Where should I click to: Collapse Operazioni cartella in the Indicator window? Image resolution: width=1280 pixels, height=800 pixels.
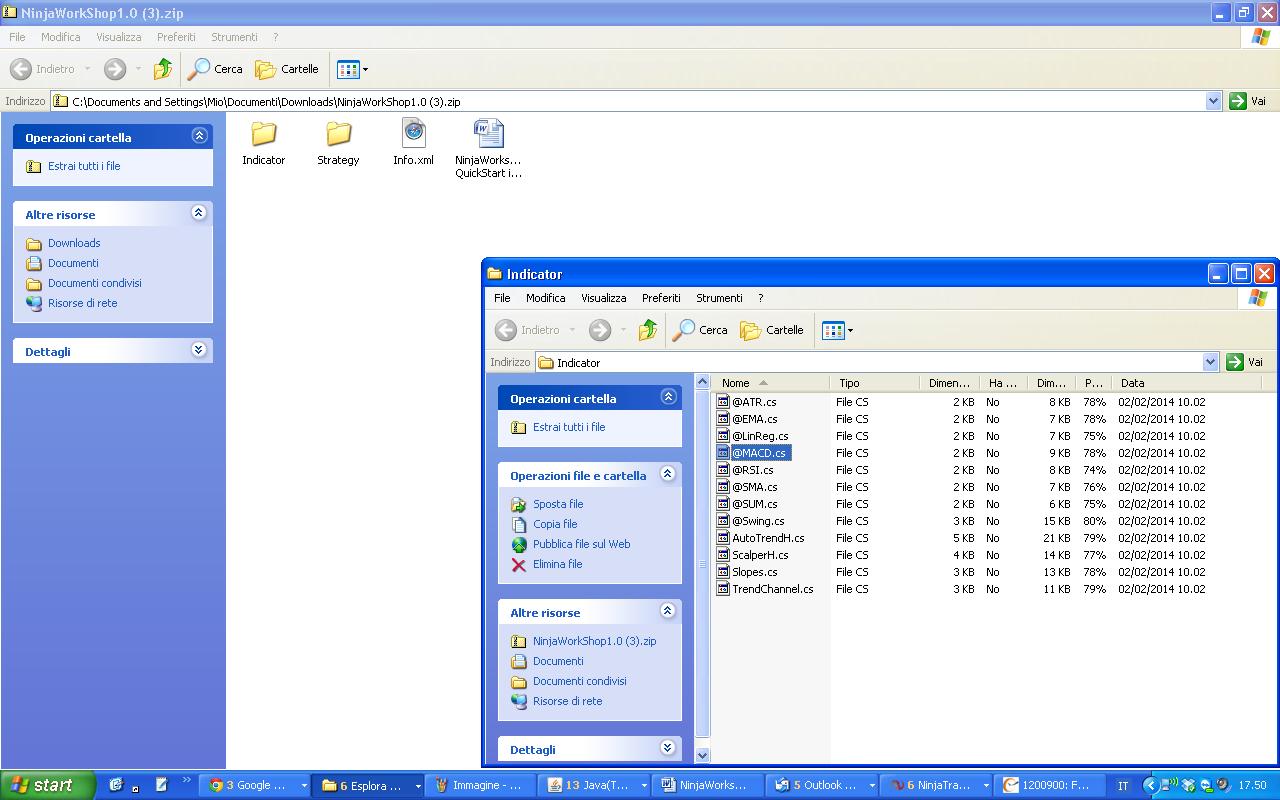pyautogui.click(x=668, y=397)
